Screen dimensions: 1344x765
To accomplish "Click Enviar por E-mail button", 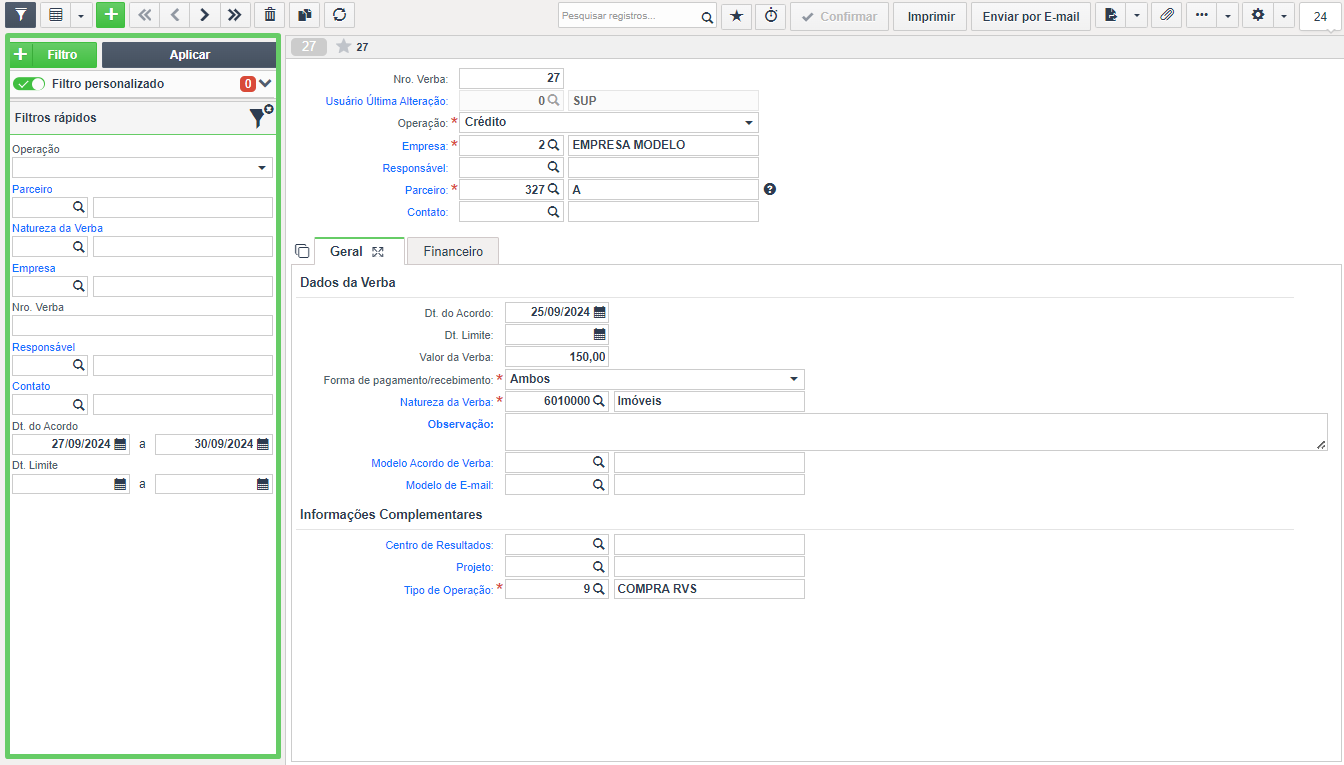I will pyautogui.click(x=1031, y=16).
